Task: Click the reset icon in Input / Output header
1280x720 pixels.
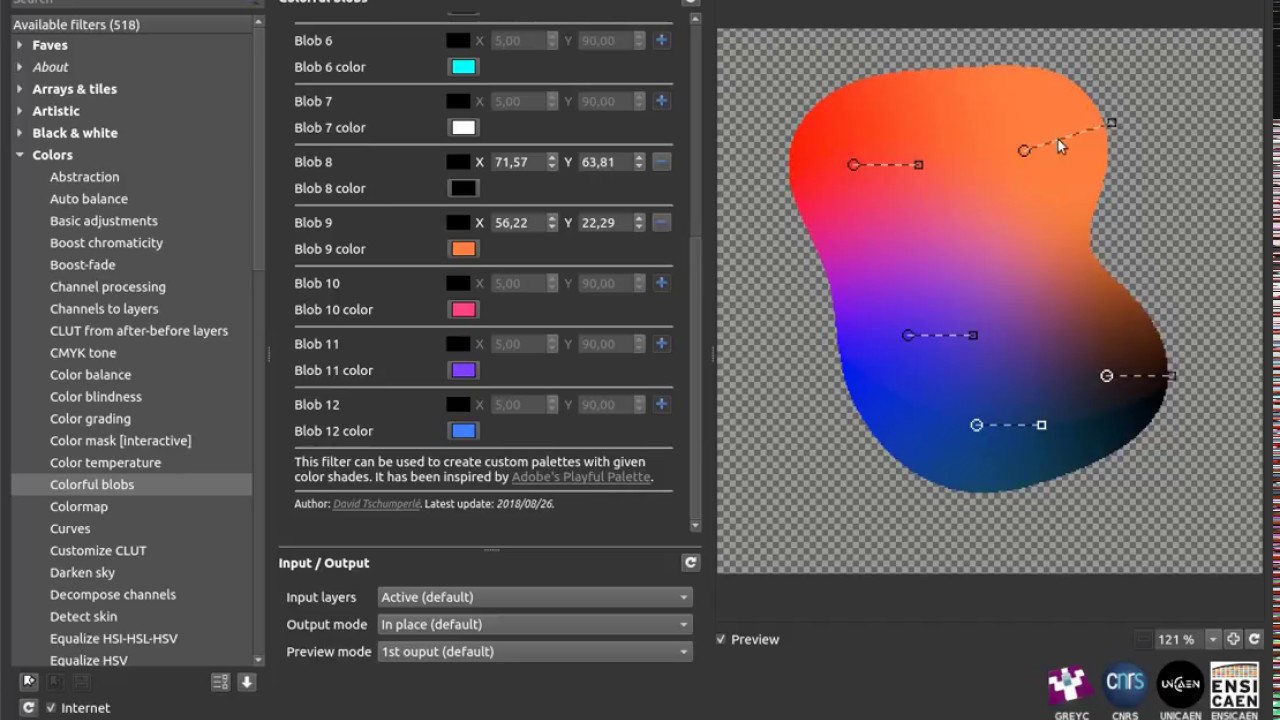Action: (x=690, y=563)
